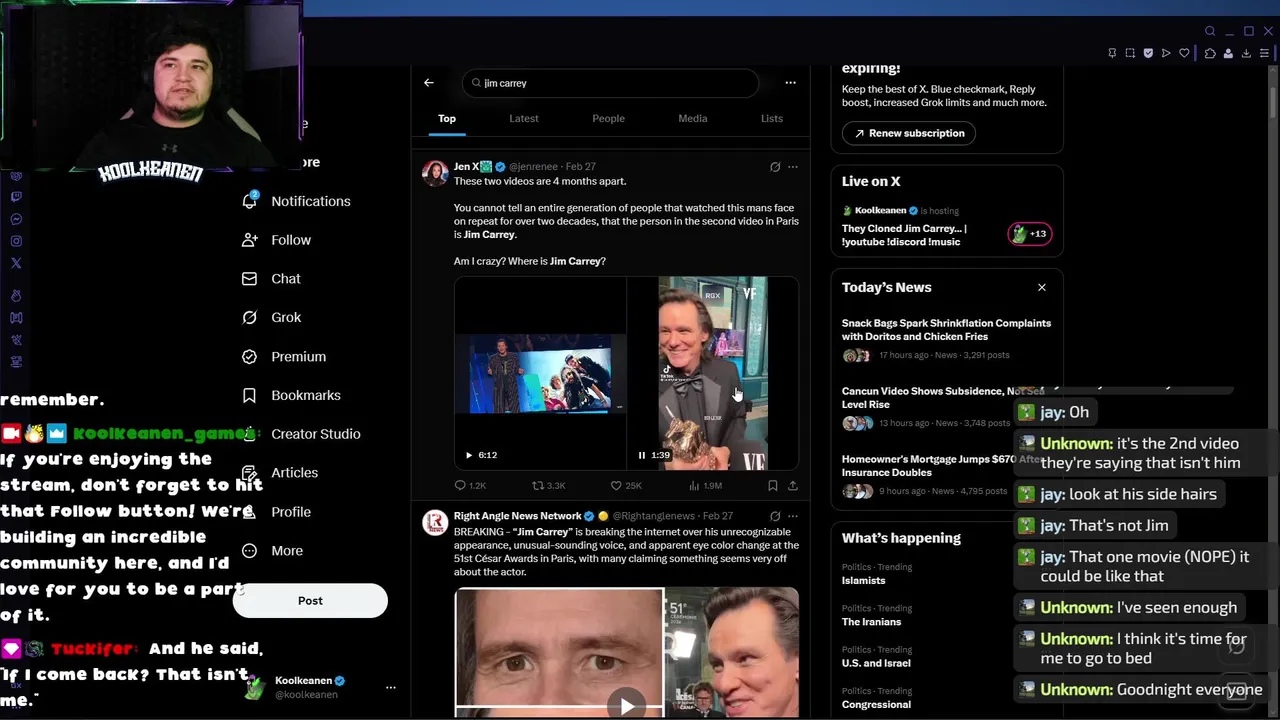The height and width of the screenshot is (720, 1280).
Task: Open the X panel in browser sidebar
Action: click(16, 263)
